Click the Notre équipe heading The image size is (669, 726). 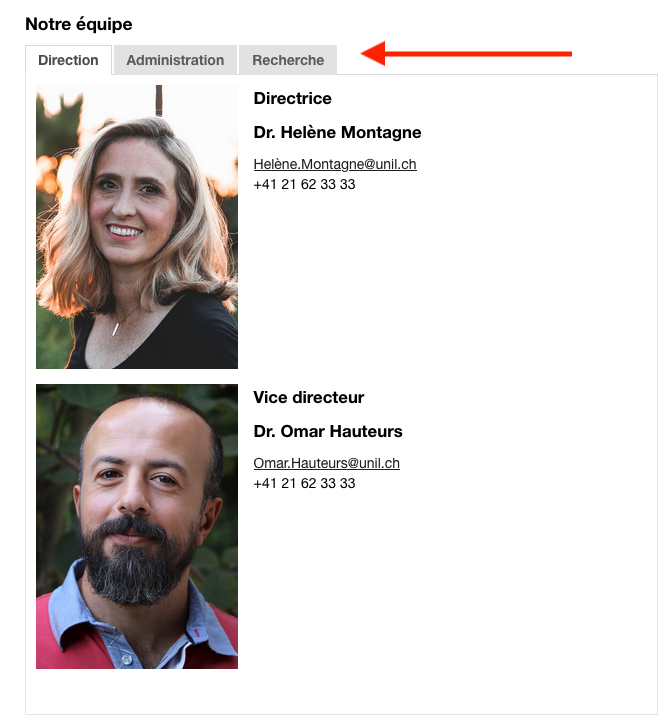[x=79, y=24]
